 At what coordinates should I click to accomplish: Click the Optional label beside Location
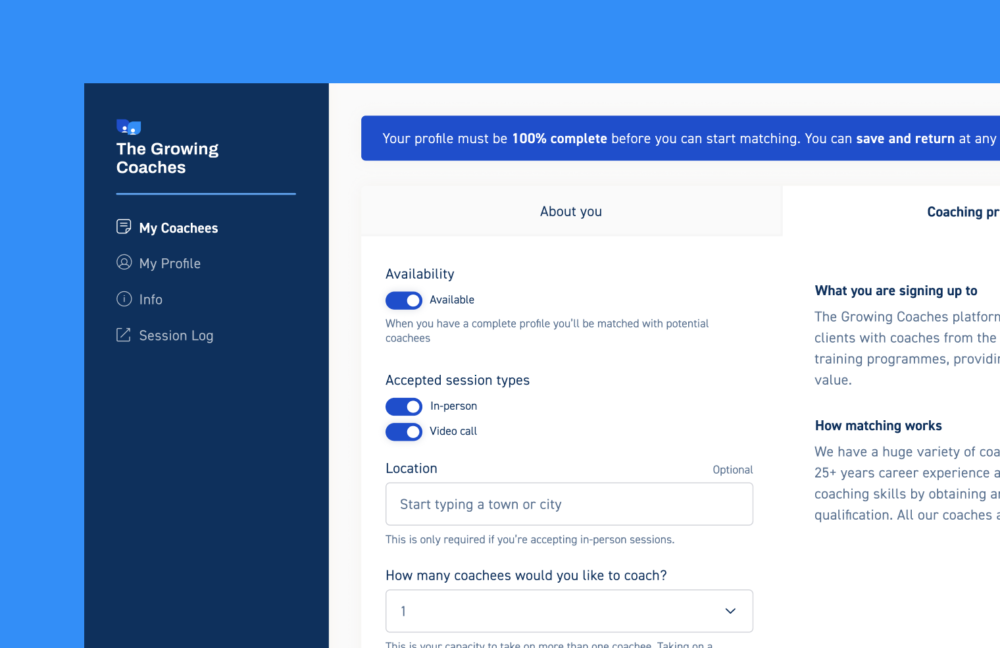733,470
